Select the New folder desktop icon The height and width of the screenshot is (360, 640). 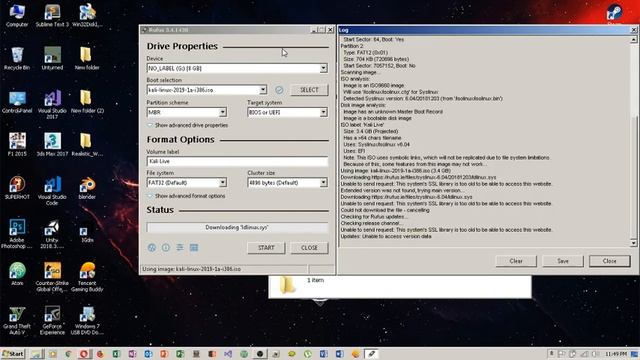click(87, 58)
